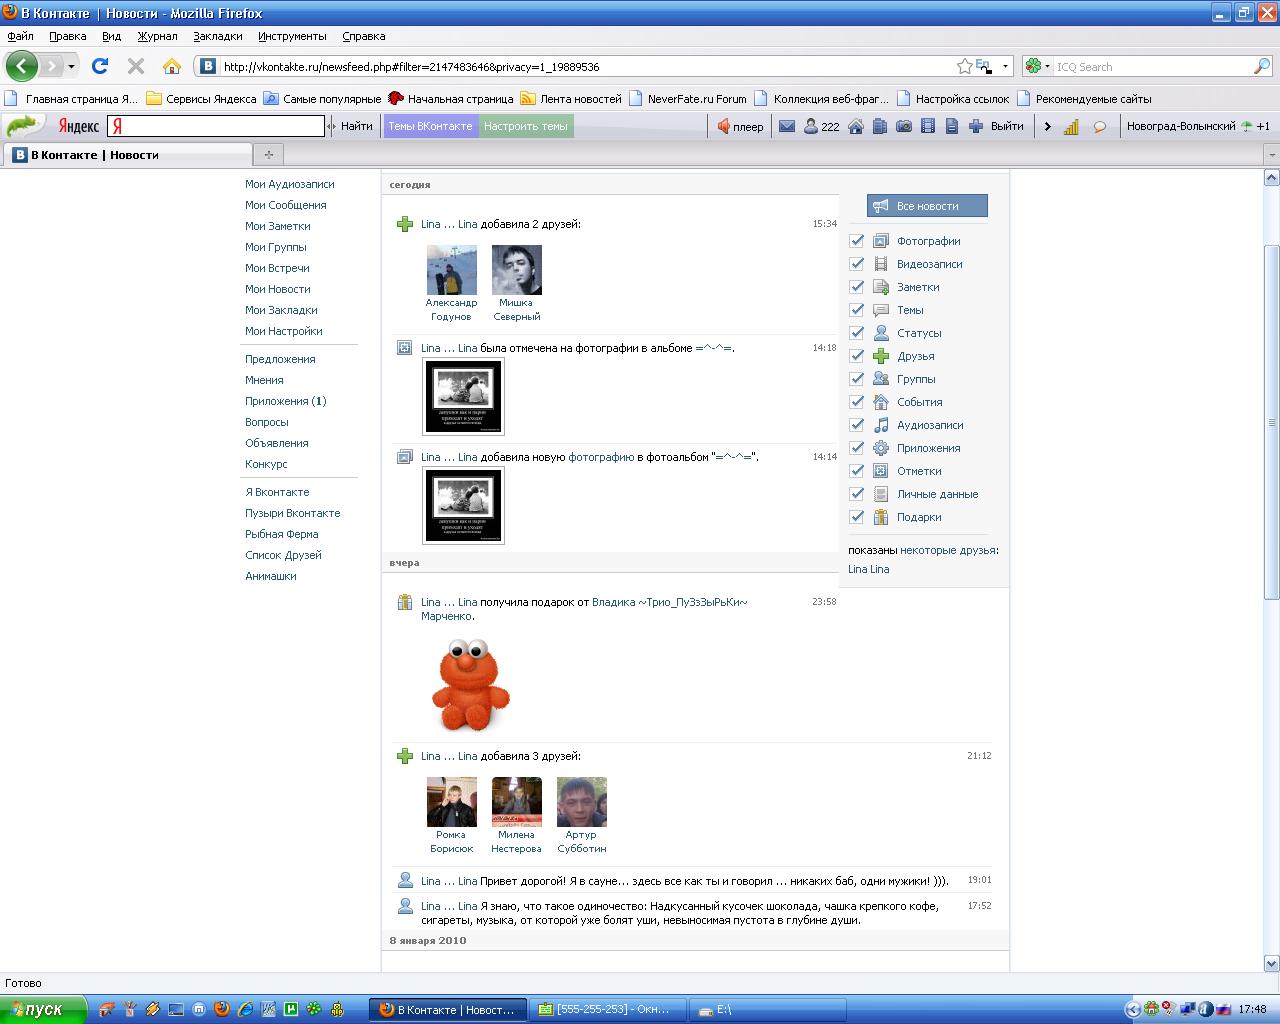Open the плеер speaker button in toolbar
Screen dimensions: 1280x1024
[x=740, y=126]
